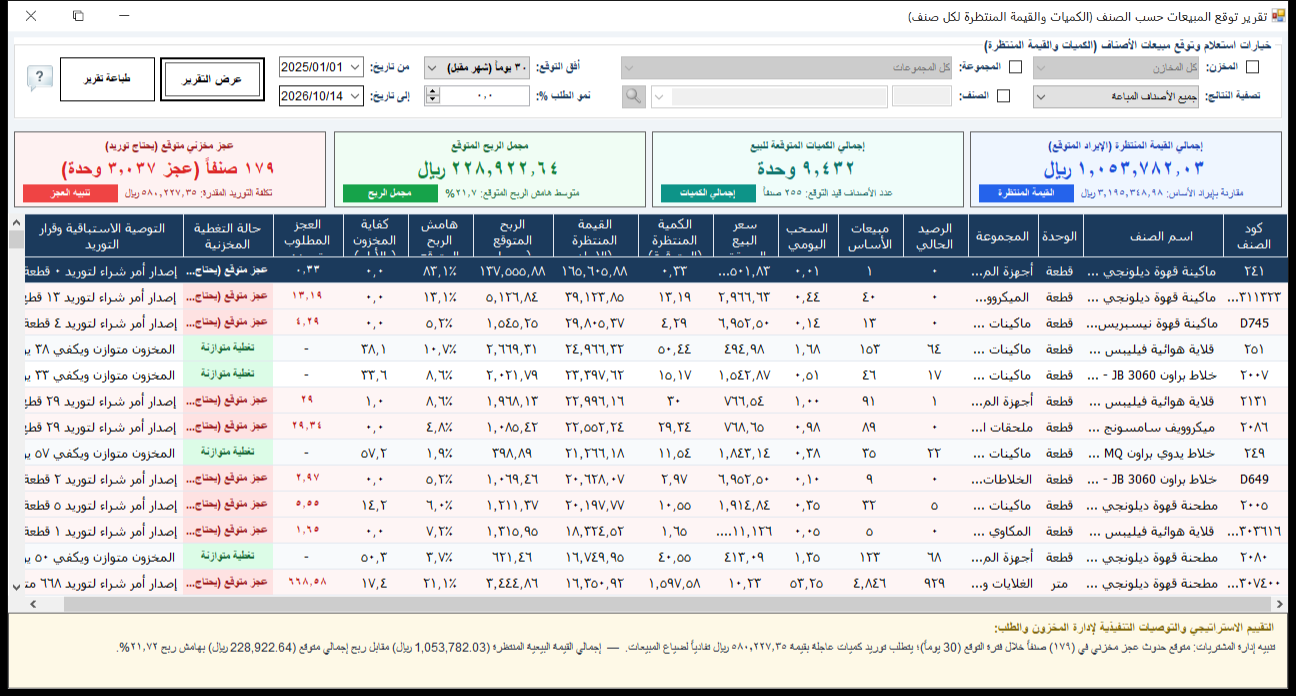Screen dimensions: 1296x696
Task: Sort by the مبيعات الأساس column header
Action: point(869,236)
